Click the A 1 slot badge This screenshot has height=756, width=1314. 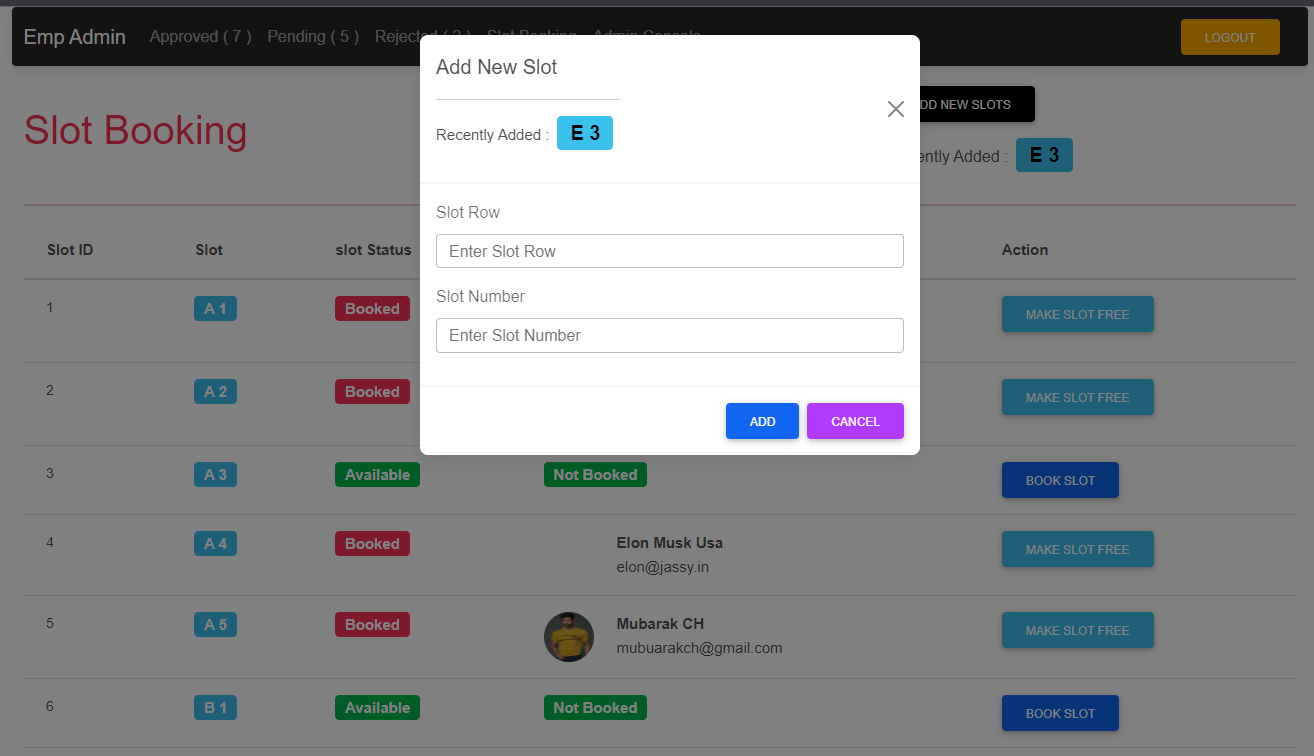click(x=215, y=308)
